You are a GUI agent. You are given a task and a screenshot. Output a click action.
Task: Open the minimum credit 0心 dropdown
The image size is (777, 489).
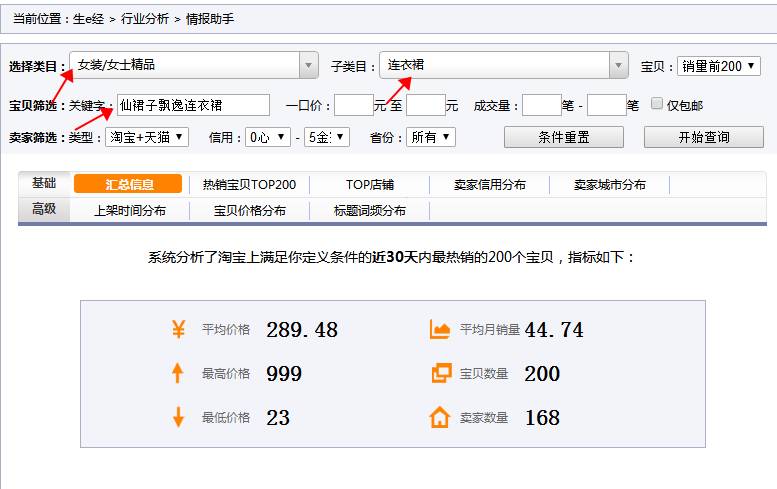268,137
